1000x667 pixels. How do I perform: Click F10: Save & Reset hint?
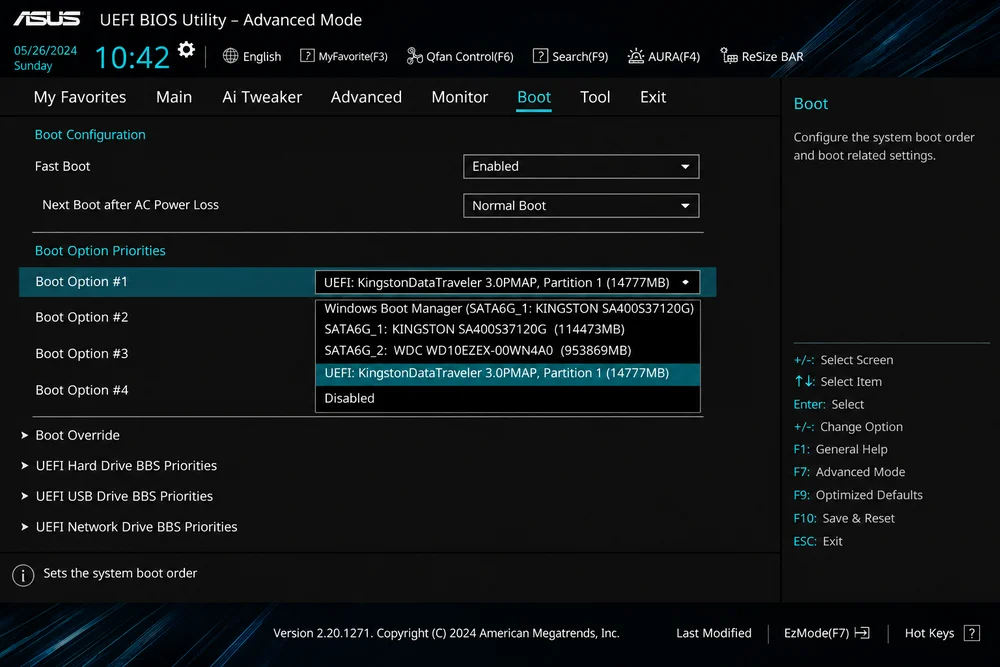pyautogui.click(x=844, y=518)
